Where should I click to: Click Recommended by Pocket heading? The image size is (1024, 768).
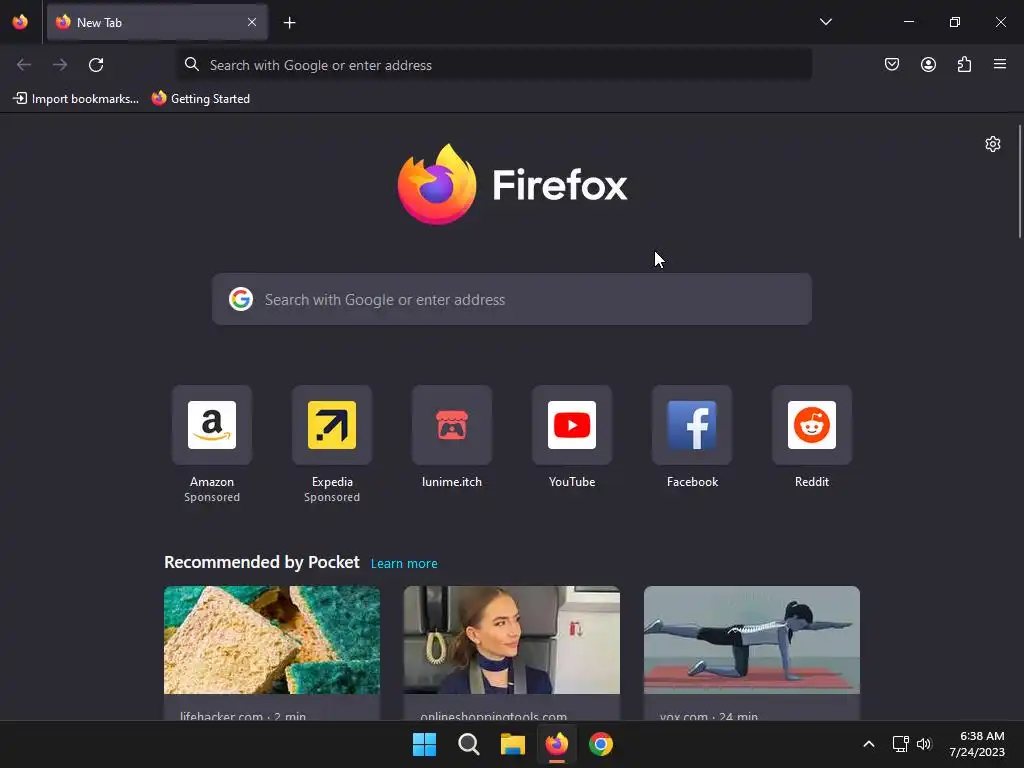click(x=262, y=562)
